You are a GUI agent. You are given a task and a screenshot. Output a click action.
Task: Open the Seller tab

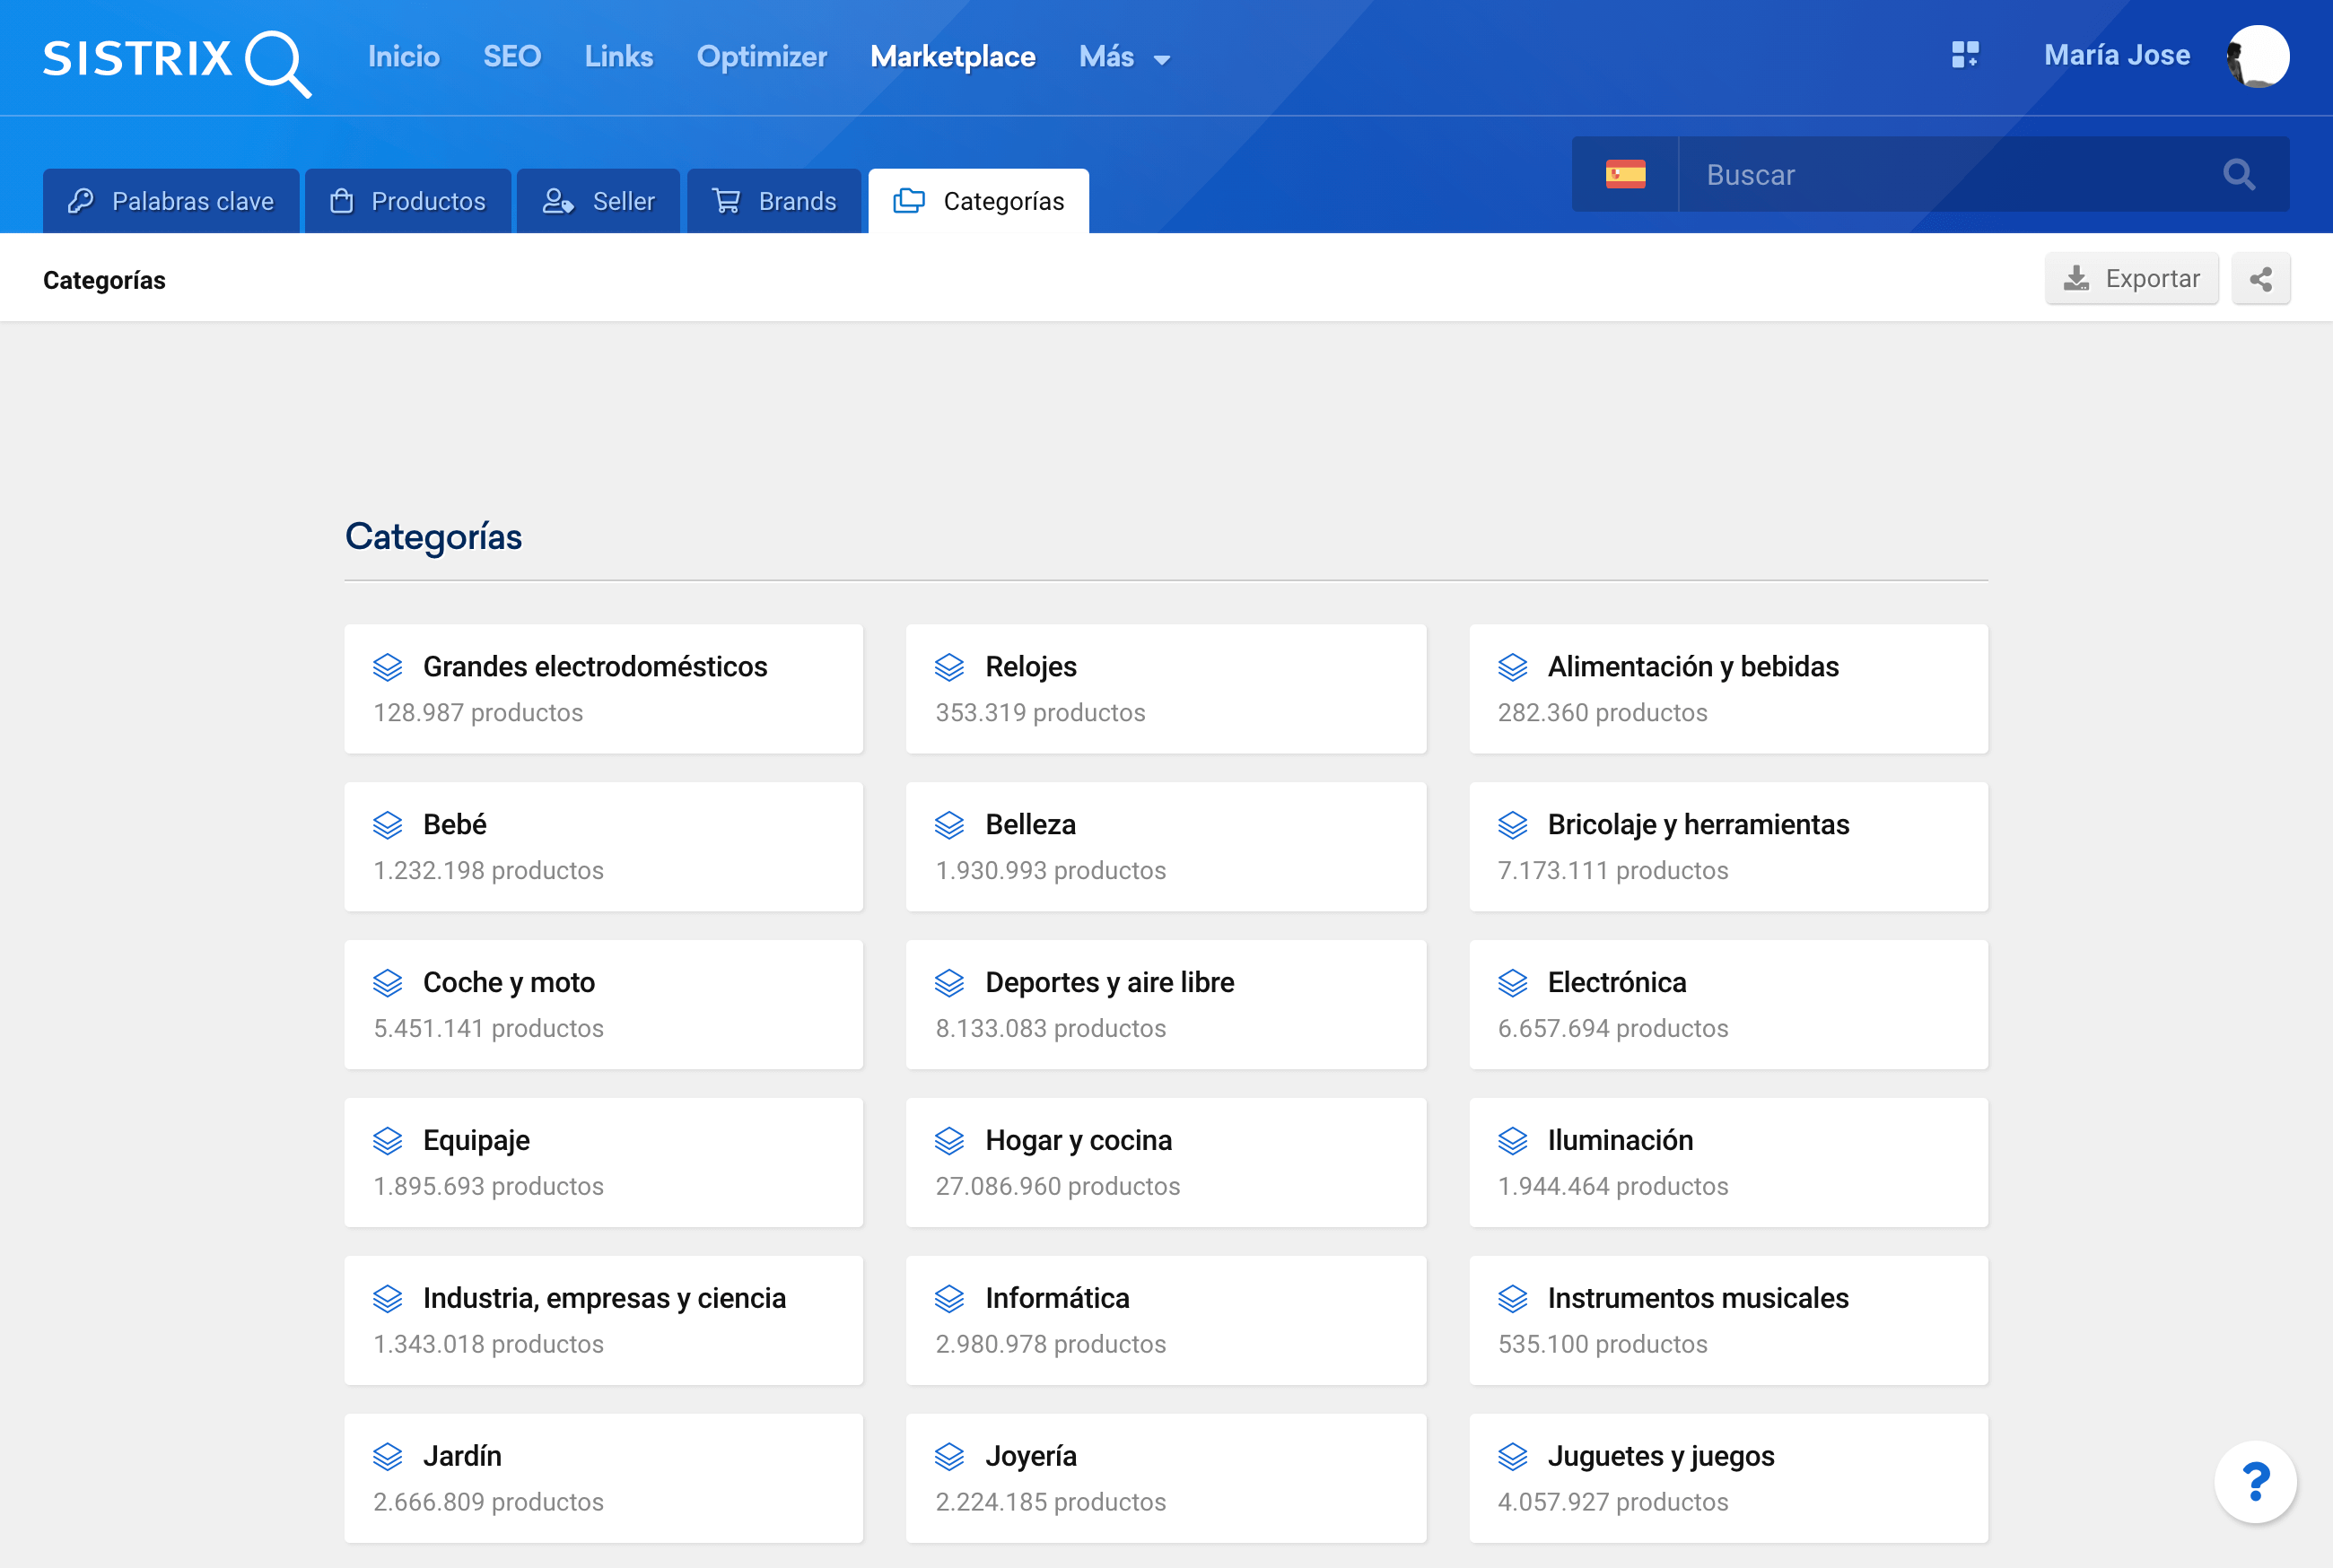pyautogui.click(x=598, y=201)
